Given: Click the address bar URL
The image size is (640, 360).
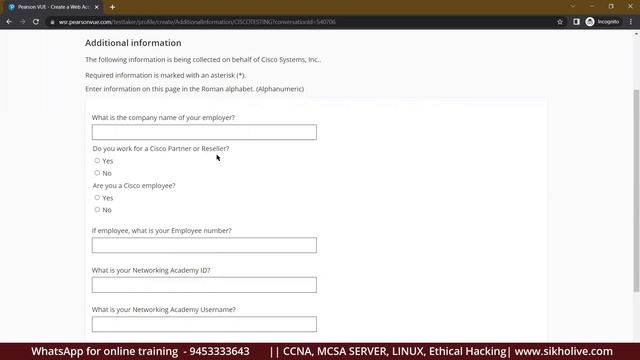Looking at the screenshot, I should (197, 22).
